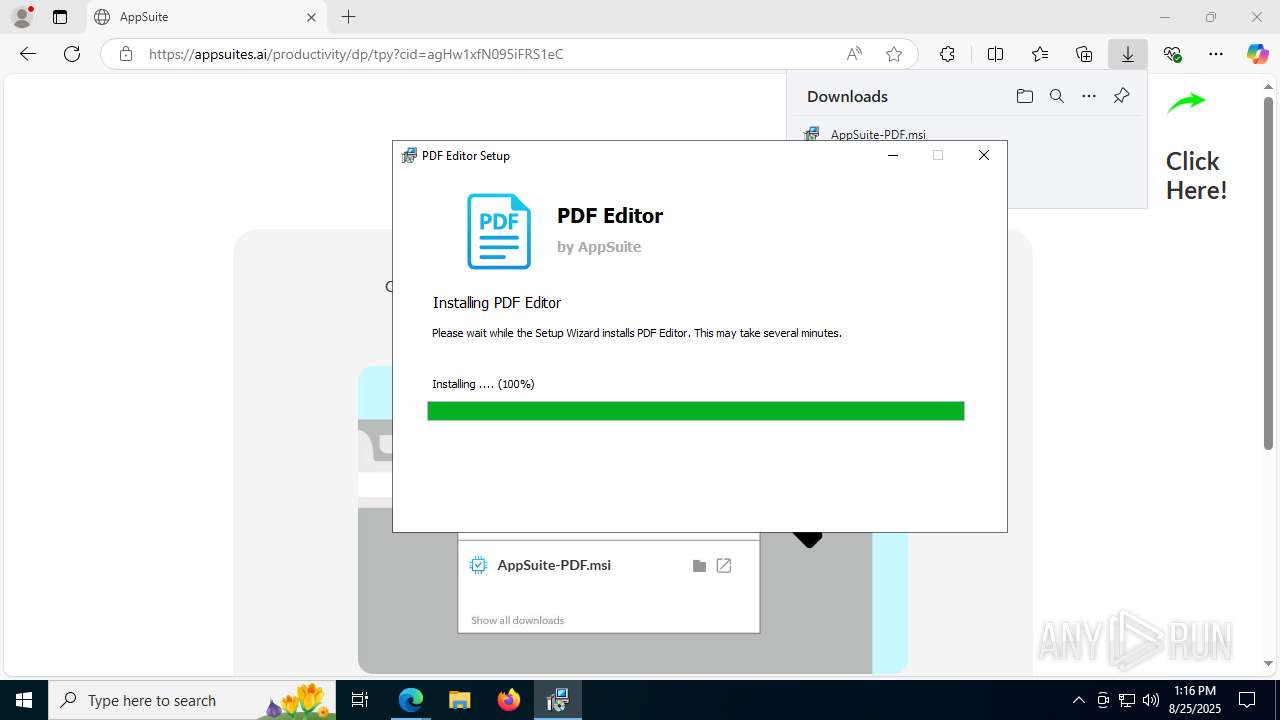
Task: Click the PDF Editor logo icon
Action: coord(499,231)
